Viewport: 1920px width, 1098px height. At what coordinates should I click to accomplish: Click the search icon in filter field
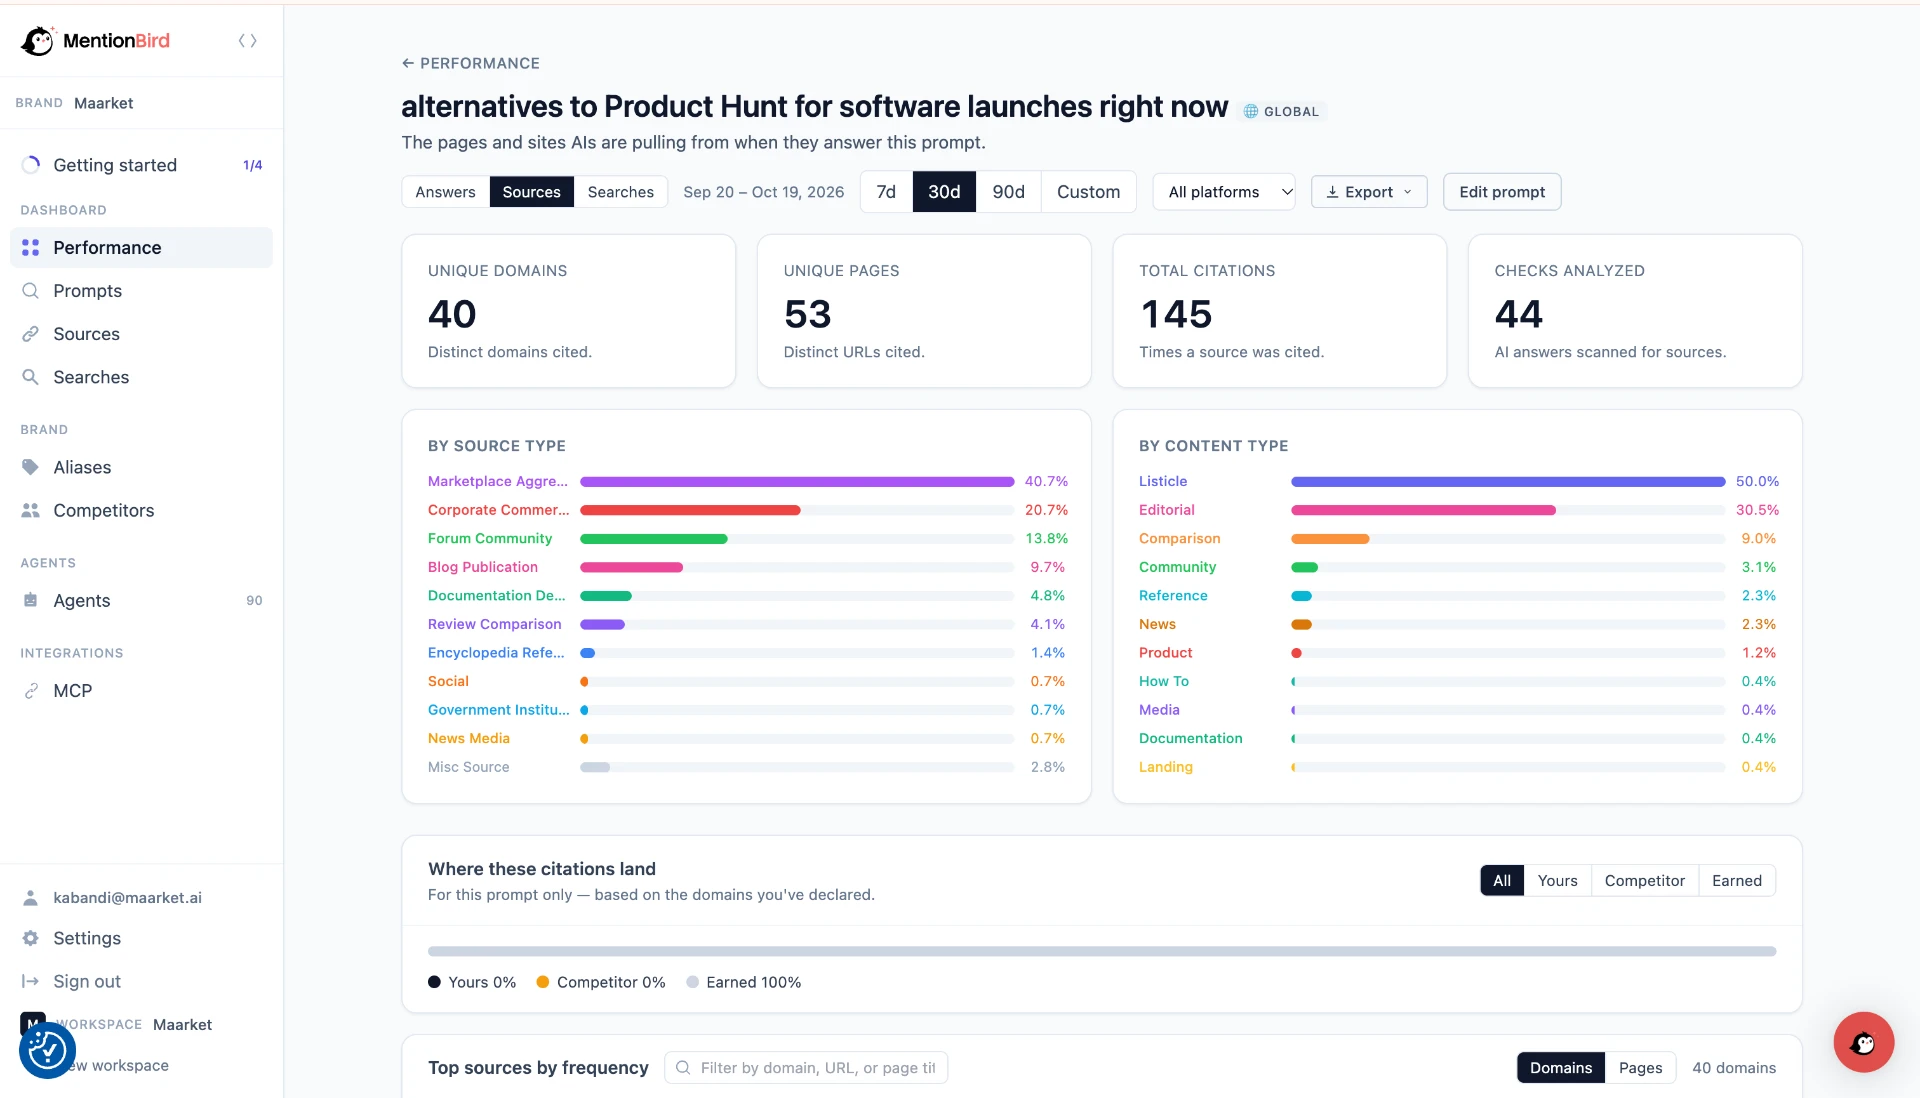click(683, 1068)
